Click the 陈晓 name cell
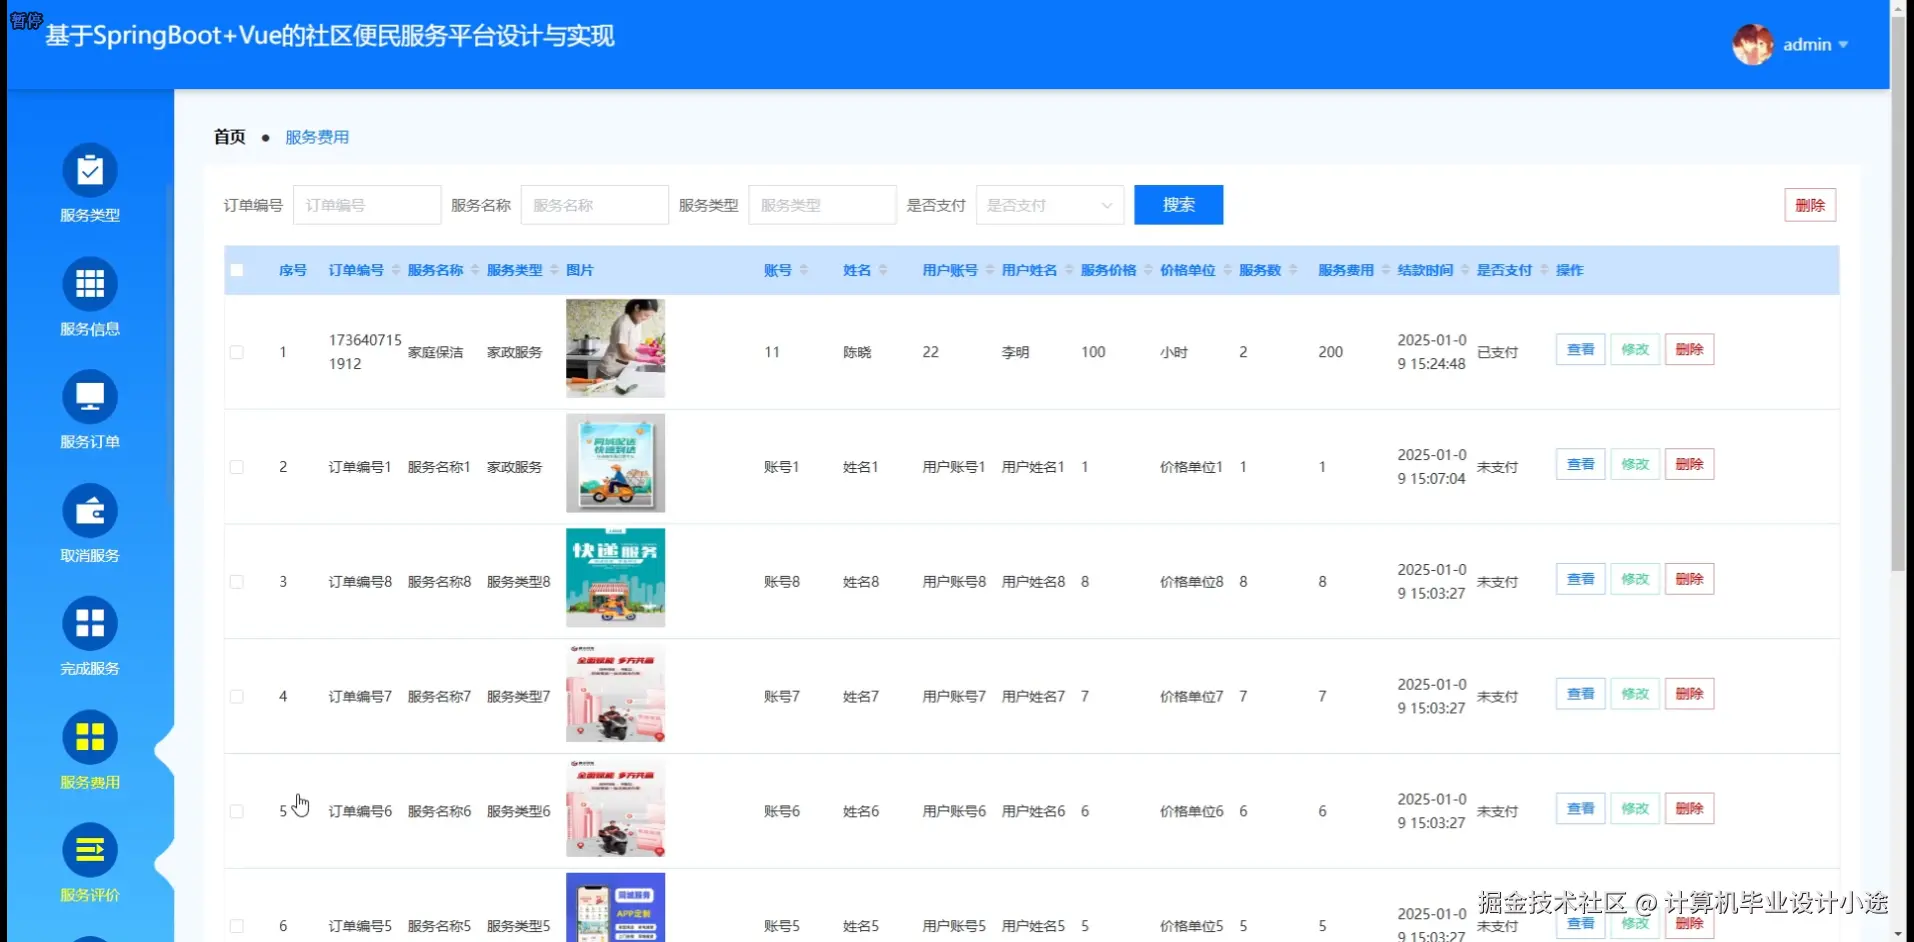The width and height of the screenshot is (1914, 942). [x=857, y=352]
